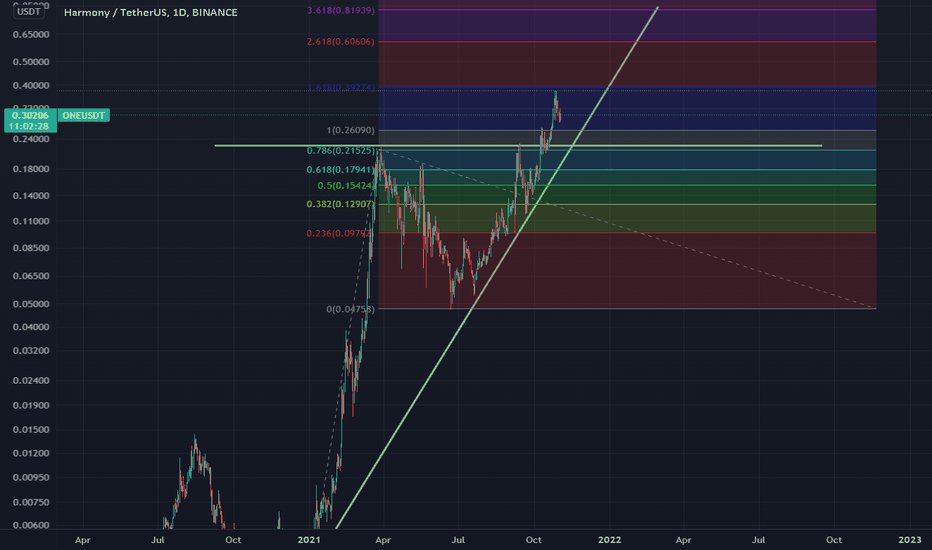Click the 0.01200 price axis label
Screen dimensions: 932x550
click(31, 453)
